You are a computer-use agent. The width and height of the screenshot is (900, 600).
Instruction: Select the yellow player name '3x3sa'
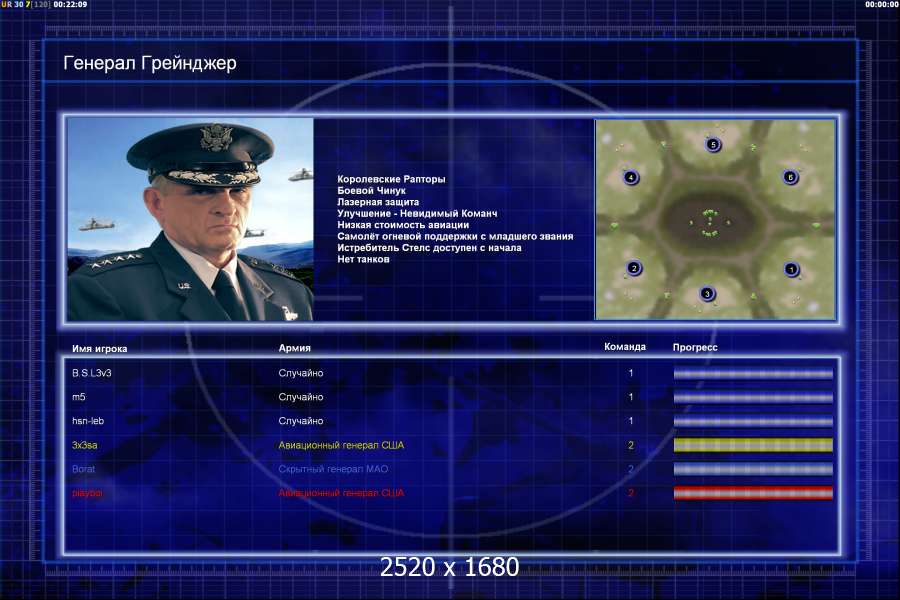pyautogui.click(x=84, y=445)
